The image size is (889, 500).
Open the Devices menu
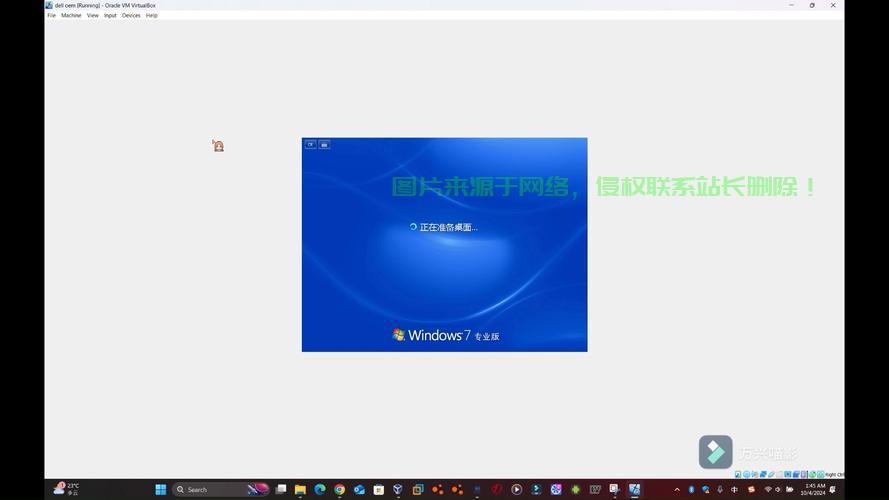pos(131,15)
